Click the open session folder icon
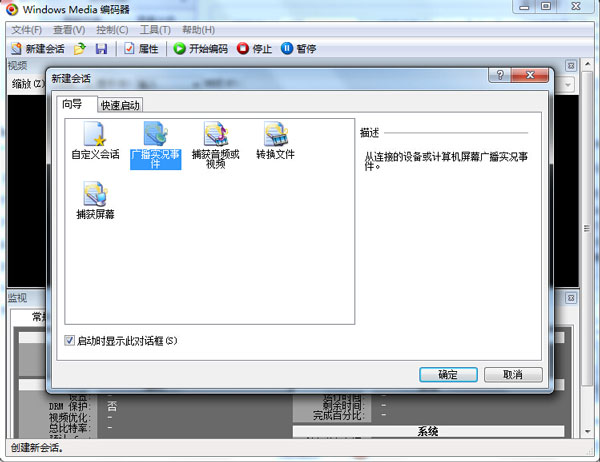The width and height of the screenshot is (600, 462). tap(80, 48)
